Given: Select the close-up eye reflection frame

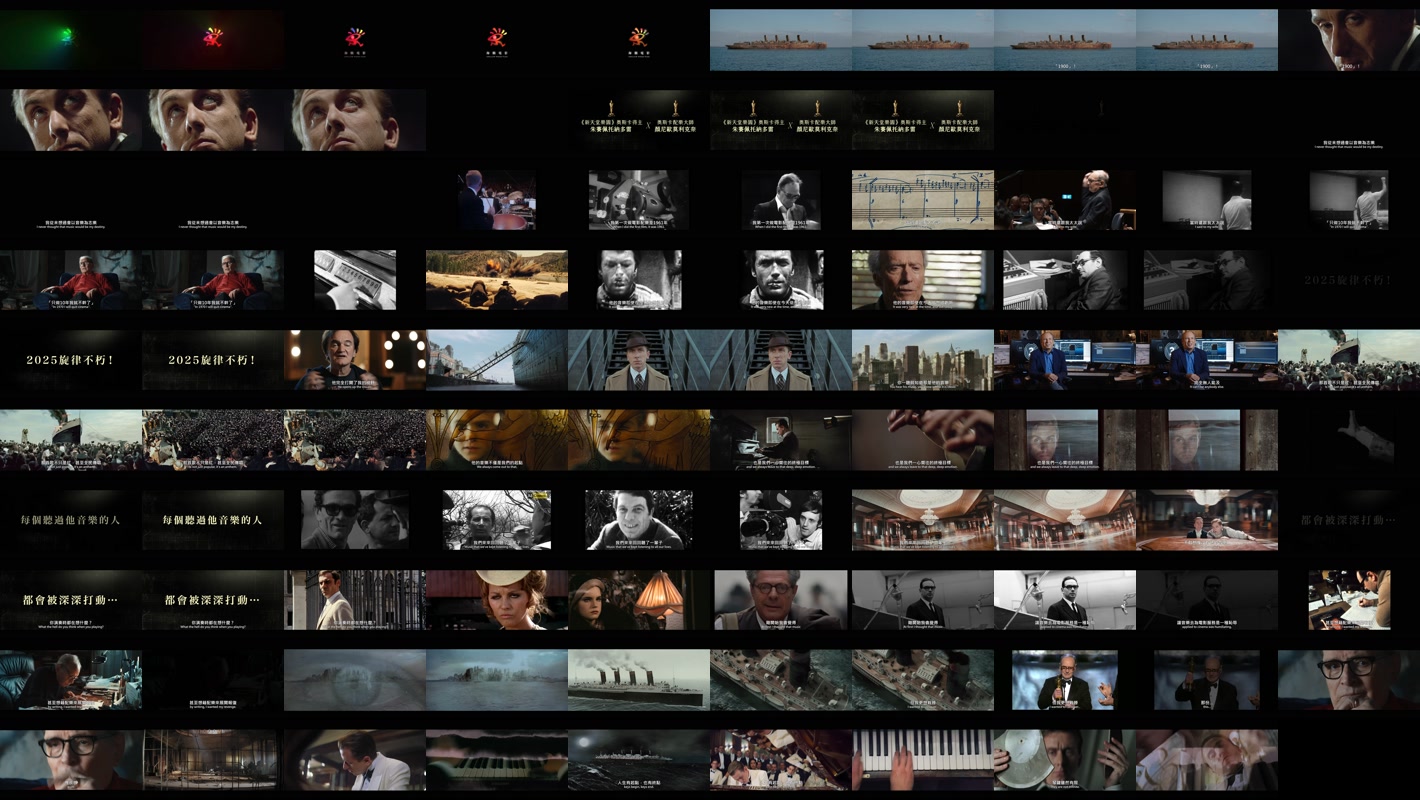Looking at the screenshot, I should click(354, 680).
